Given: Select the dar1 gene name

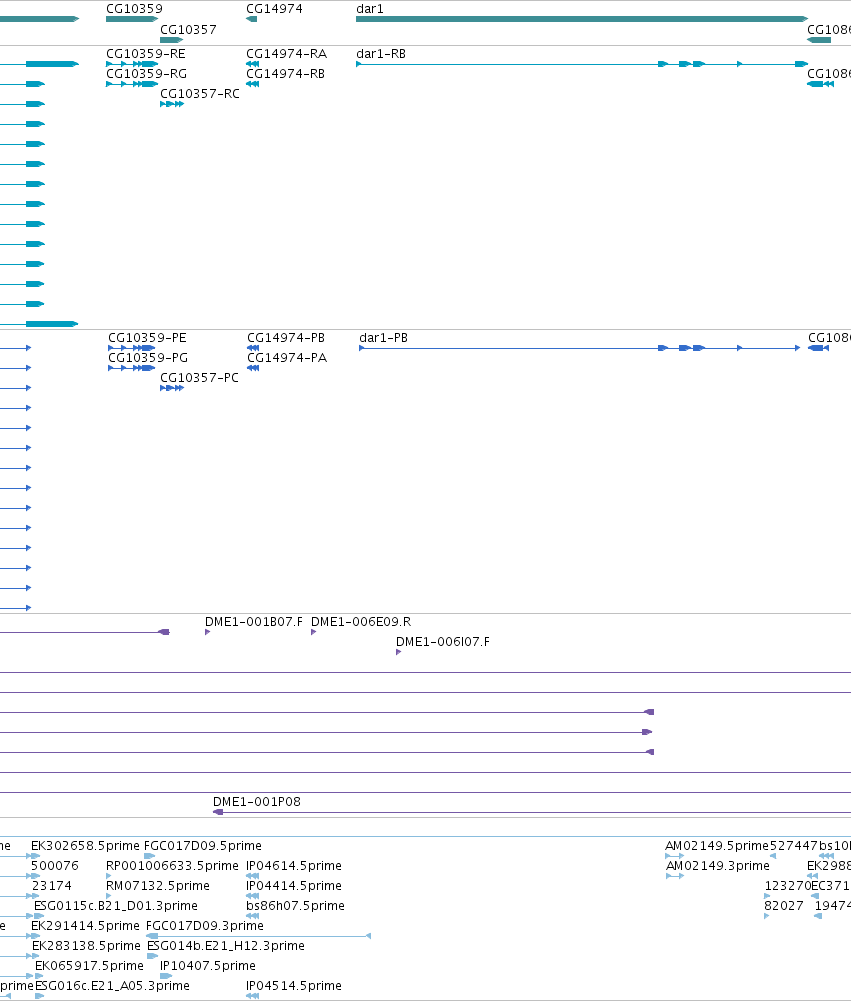Looking at the screenshot, I should coord(370,9).
